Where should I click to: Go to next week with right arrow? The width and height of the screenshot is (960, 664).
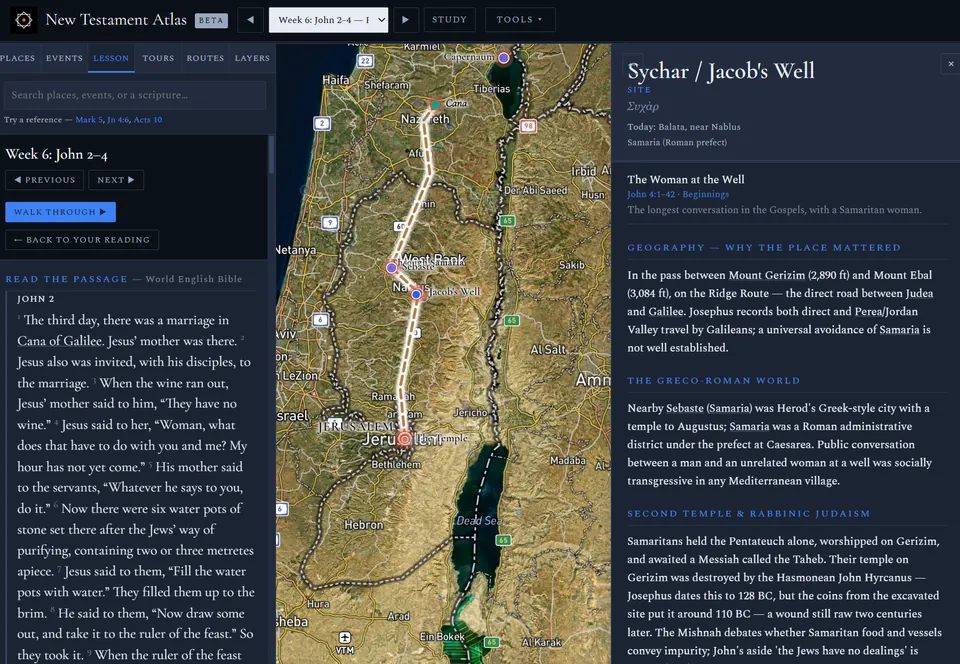pyautogui.click(x=405, y=20)
